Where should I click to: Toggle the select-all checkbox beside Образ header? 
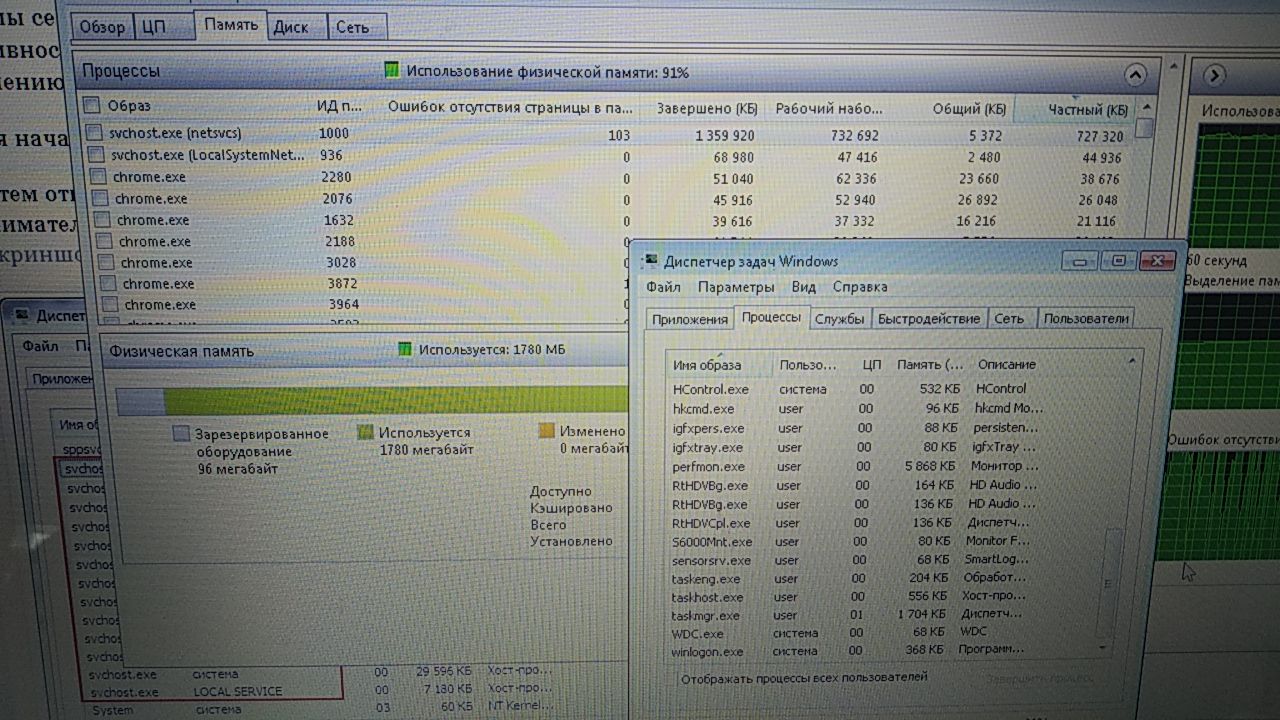pos(92,105)
